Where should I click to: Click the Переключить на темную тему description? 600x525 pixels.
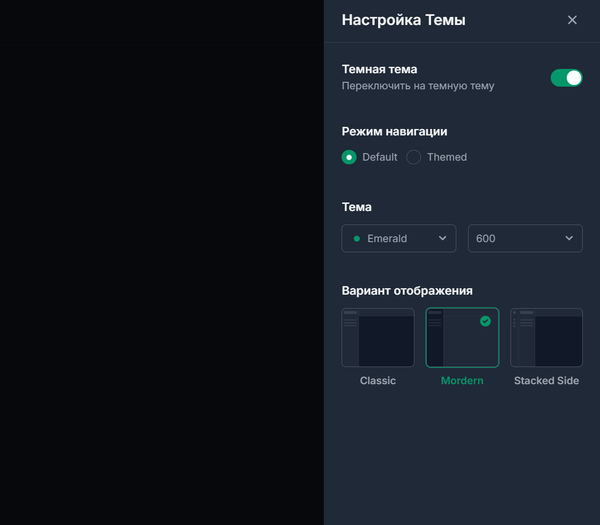pyautogui.click(x=418, y=86)
